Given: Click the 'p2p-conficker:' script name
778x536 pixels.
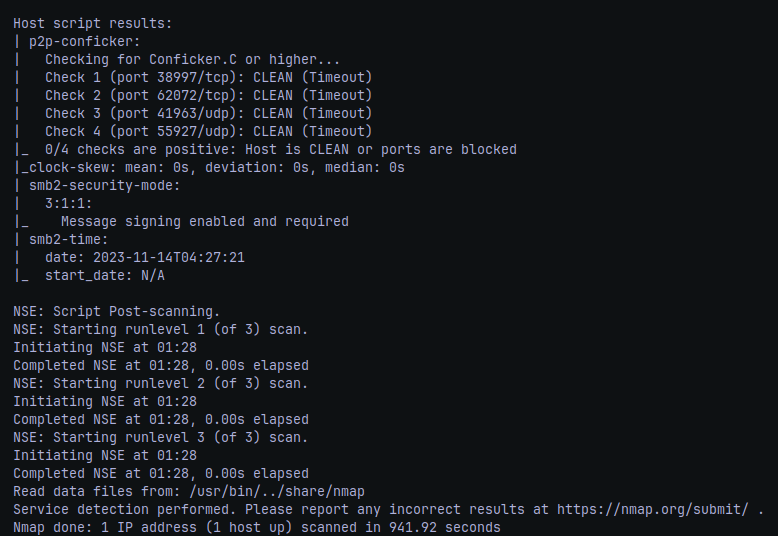Looking at the screenshot, I should (85, 42).
